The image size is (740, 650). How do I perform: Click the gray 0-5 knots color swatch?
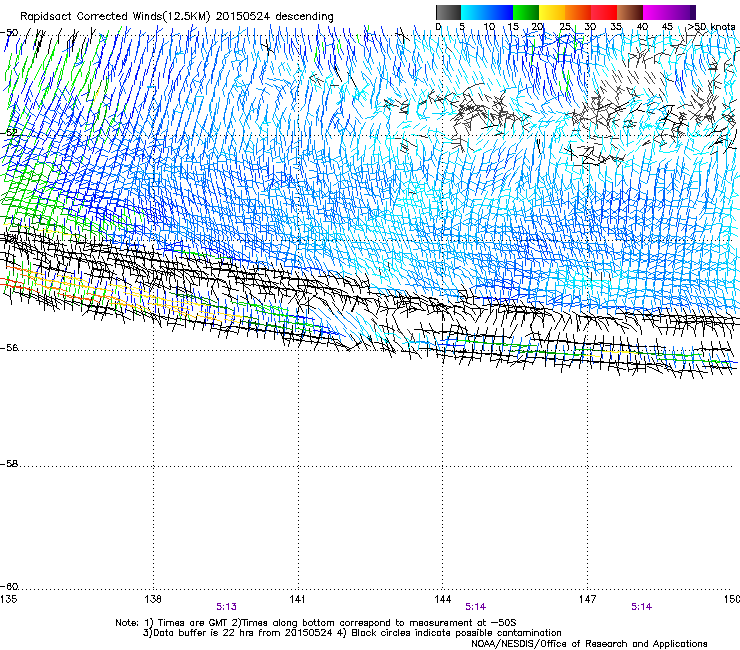[x=448, y=12]
